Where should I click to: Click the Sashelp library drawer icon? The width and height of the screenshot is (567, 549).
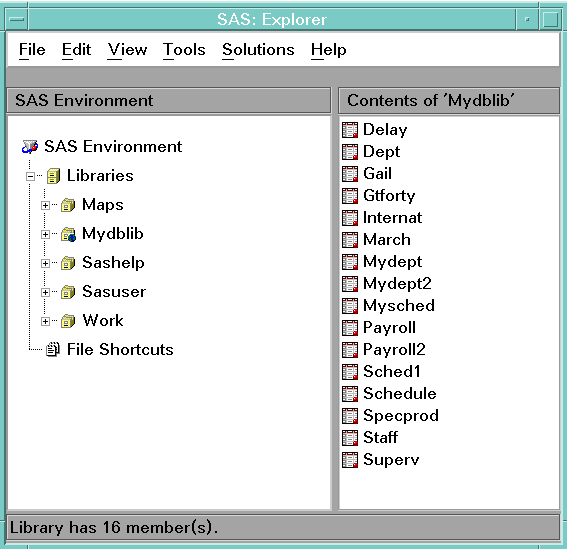point(68,263)
